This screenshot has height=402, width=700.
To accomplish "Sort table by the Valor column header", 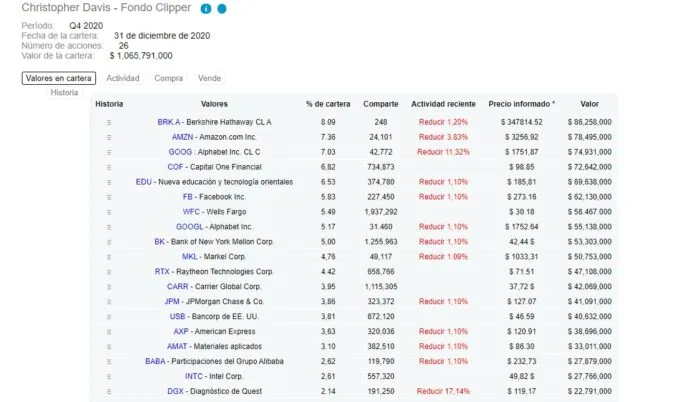I will (589, 103).
